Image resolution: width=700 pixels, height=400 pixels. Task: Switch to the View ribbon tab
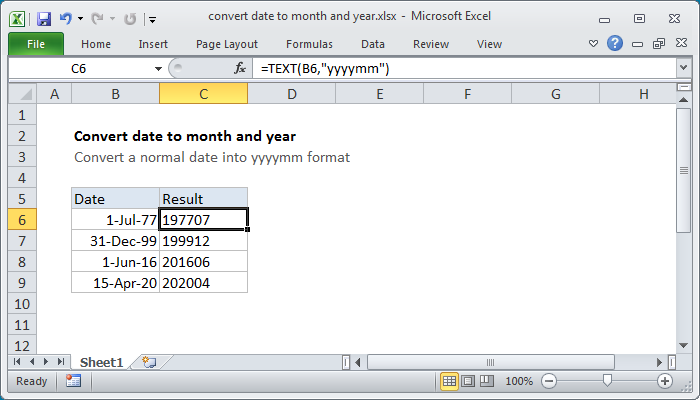pos(489,44)
